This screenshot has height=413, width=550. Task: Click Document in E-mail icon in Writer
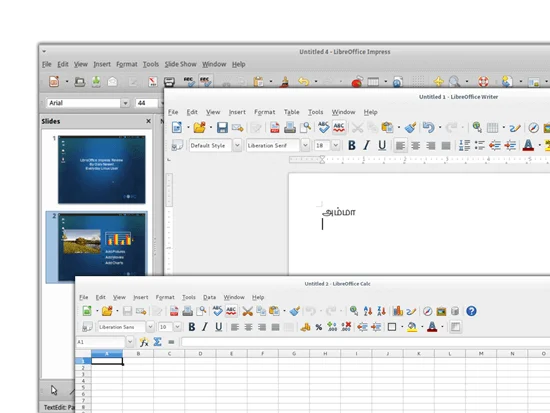pos(237,127)
